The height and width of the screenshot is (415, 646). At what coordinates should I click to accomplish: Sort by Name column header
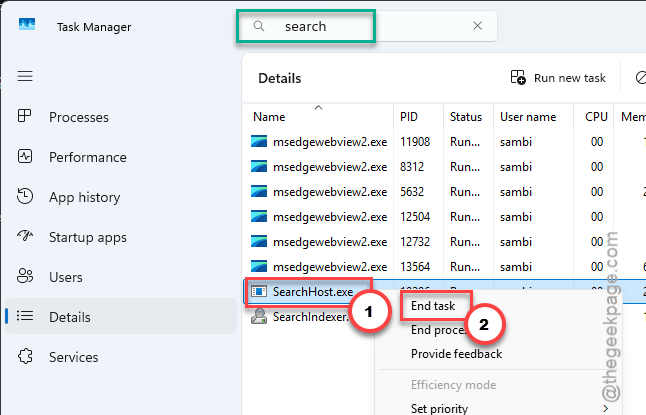pos(269,117)
